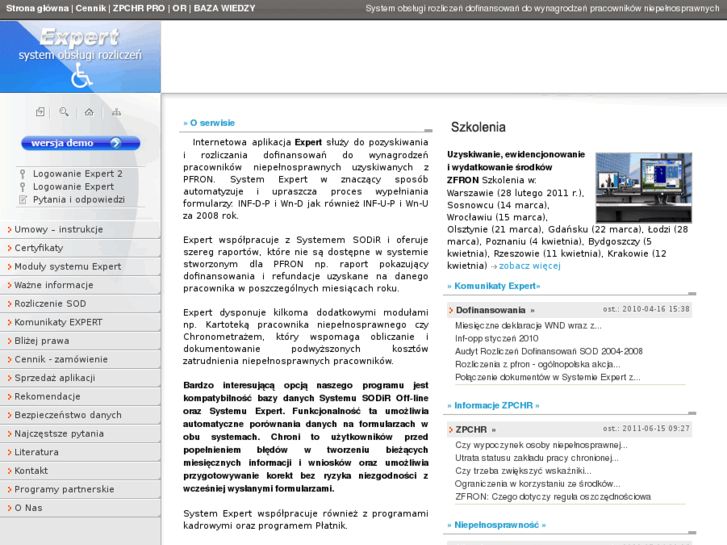
Task: Follow the zobacz więcej link under Szkolenia
Action: 529,266
